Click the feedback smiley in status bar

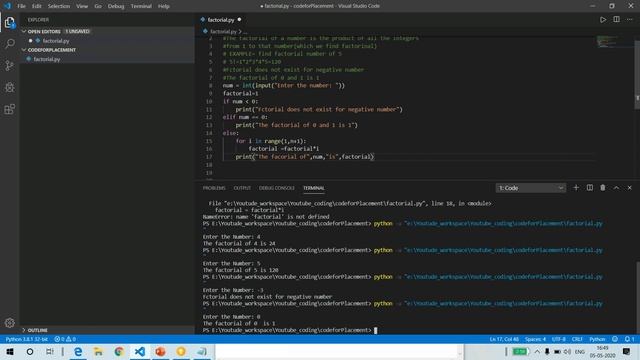click(x=615, y=339)
